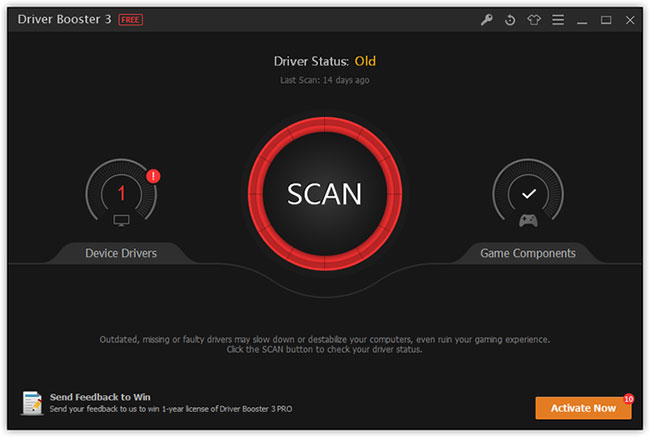Maximize the Driver Booster window
The height and width of the screenshot is (437, 650).
(606, 19)
